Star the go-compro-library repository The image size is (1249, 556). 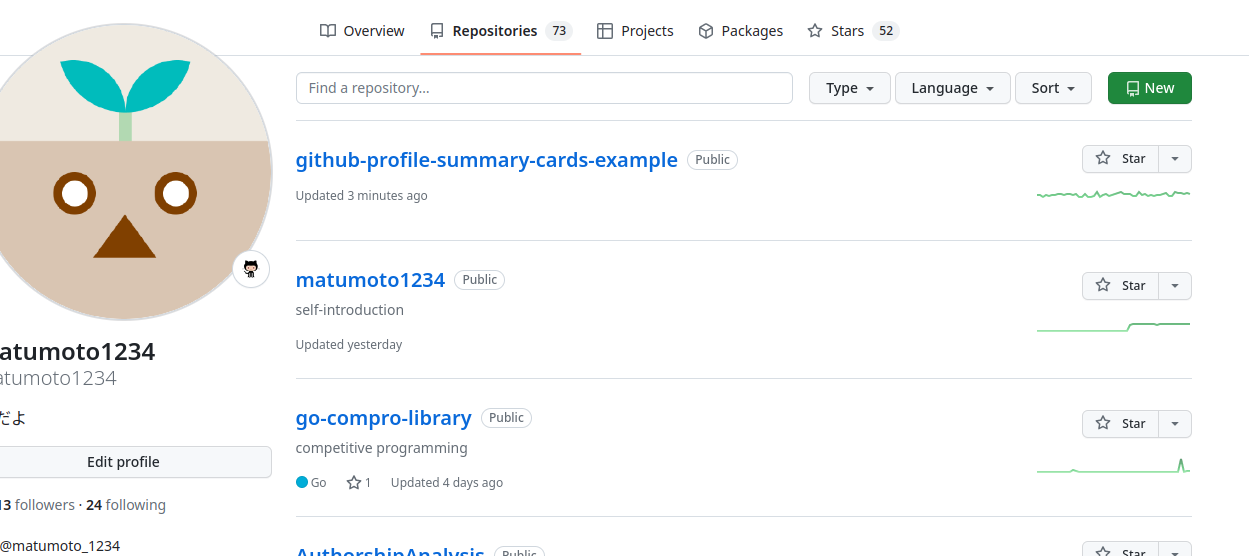click(x=1121, y=424)
